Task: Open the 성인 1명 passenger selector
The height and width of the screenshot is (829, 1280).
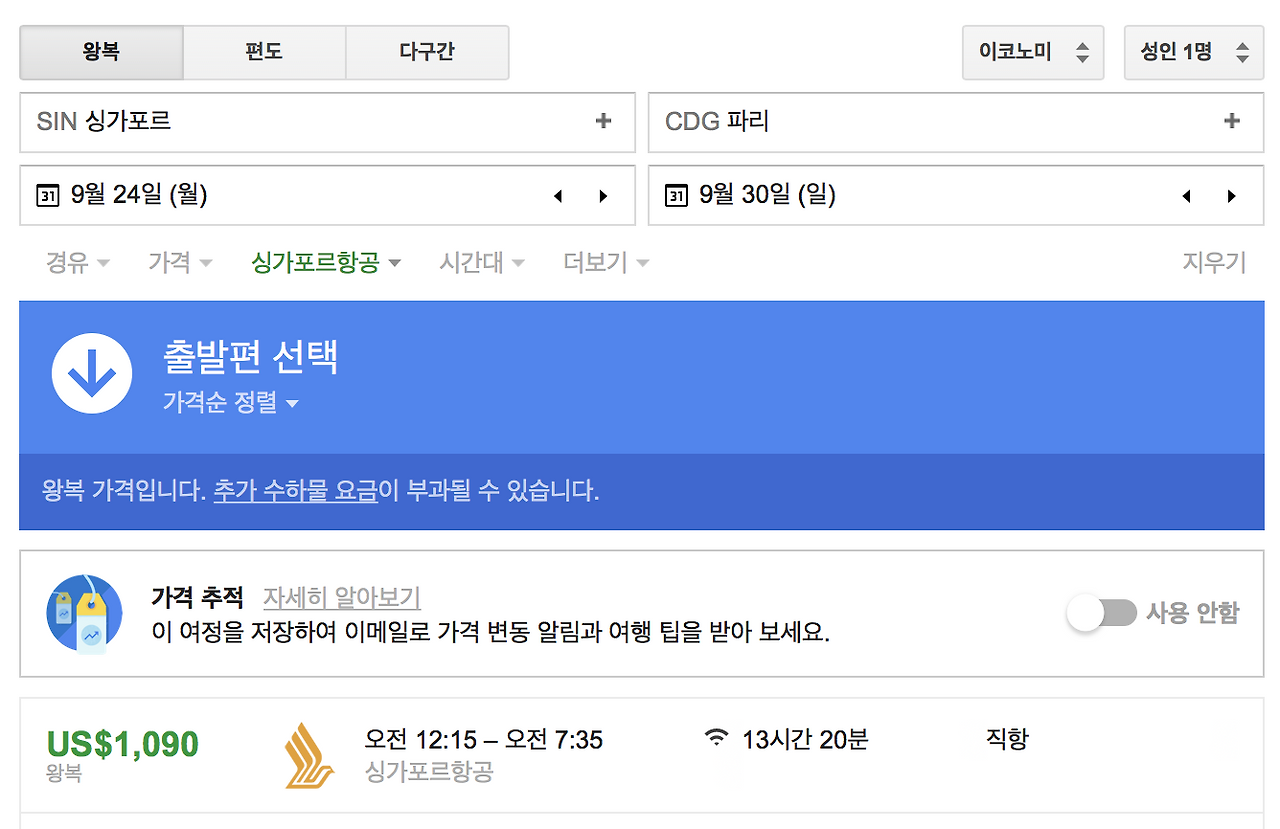Action: pyautogui.click(x=1194, y=52)
